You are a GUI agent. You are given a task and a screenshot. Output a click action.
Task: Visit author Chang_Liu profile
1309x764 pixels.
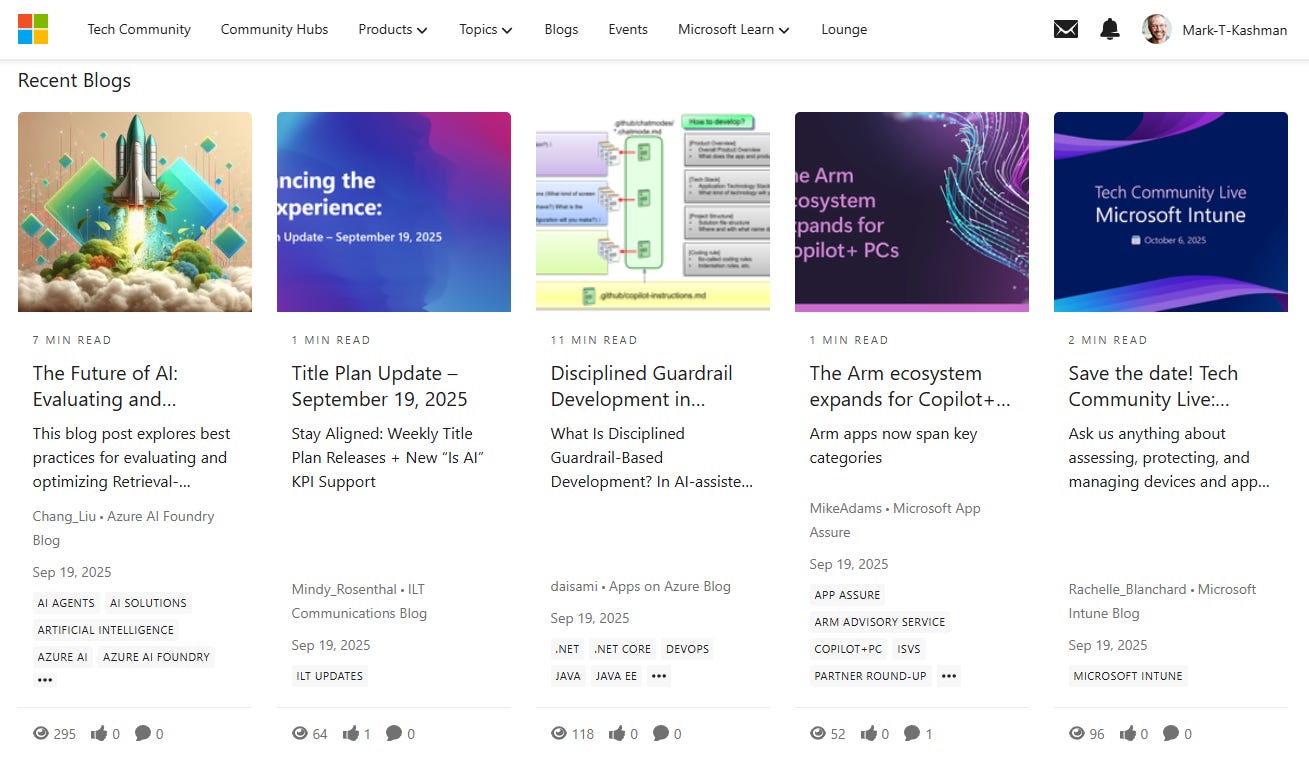click(63, 516)
